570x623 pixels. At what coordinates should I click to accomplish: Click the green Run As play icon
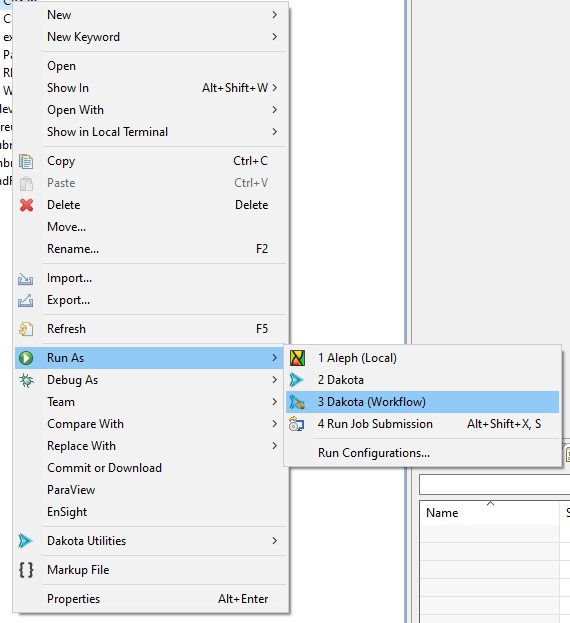click(x=26, y=358)
